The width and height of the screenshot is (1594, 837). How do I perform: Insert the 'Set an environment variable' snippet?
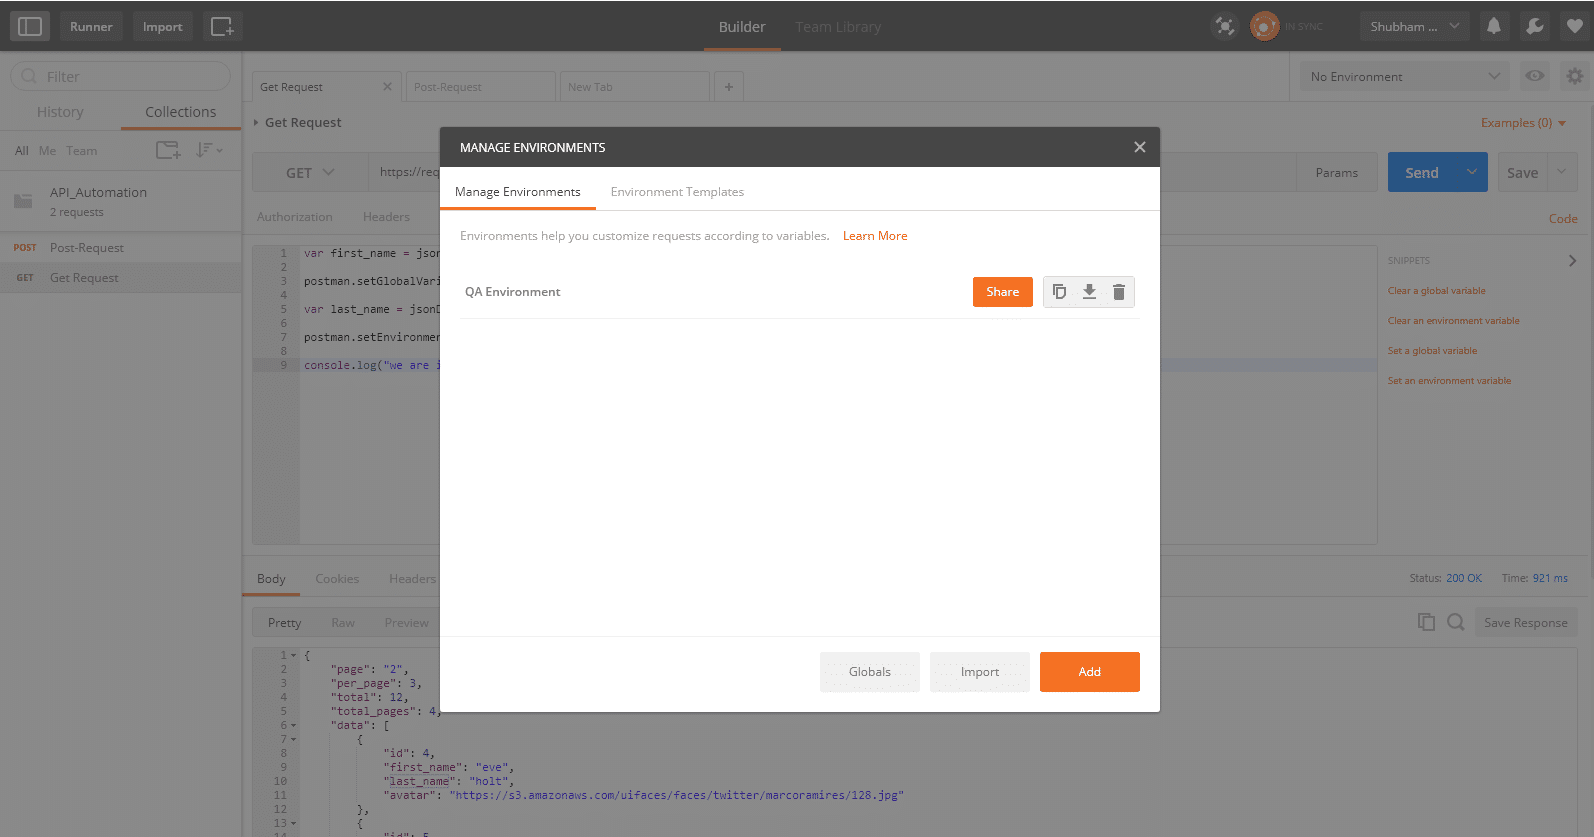[x=1449, y=381]
